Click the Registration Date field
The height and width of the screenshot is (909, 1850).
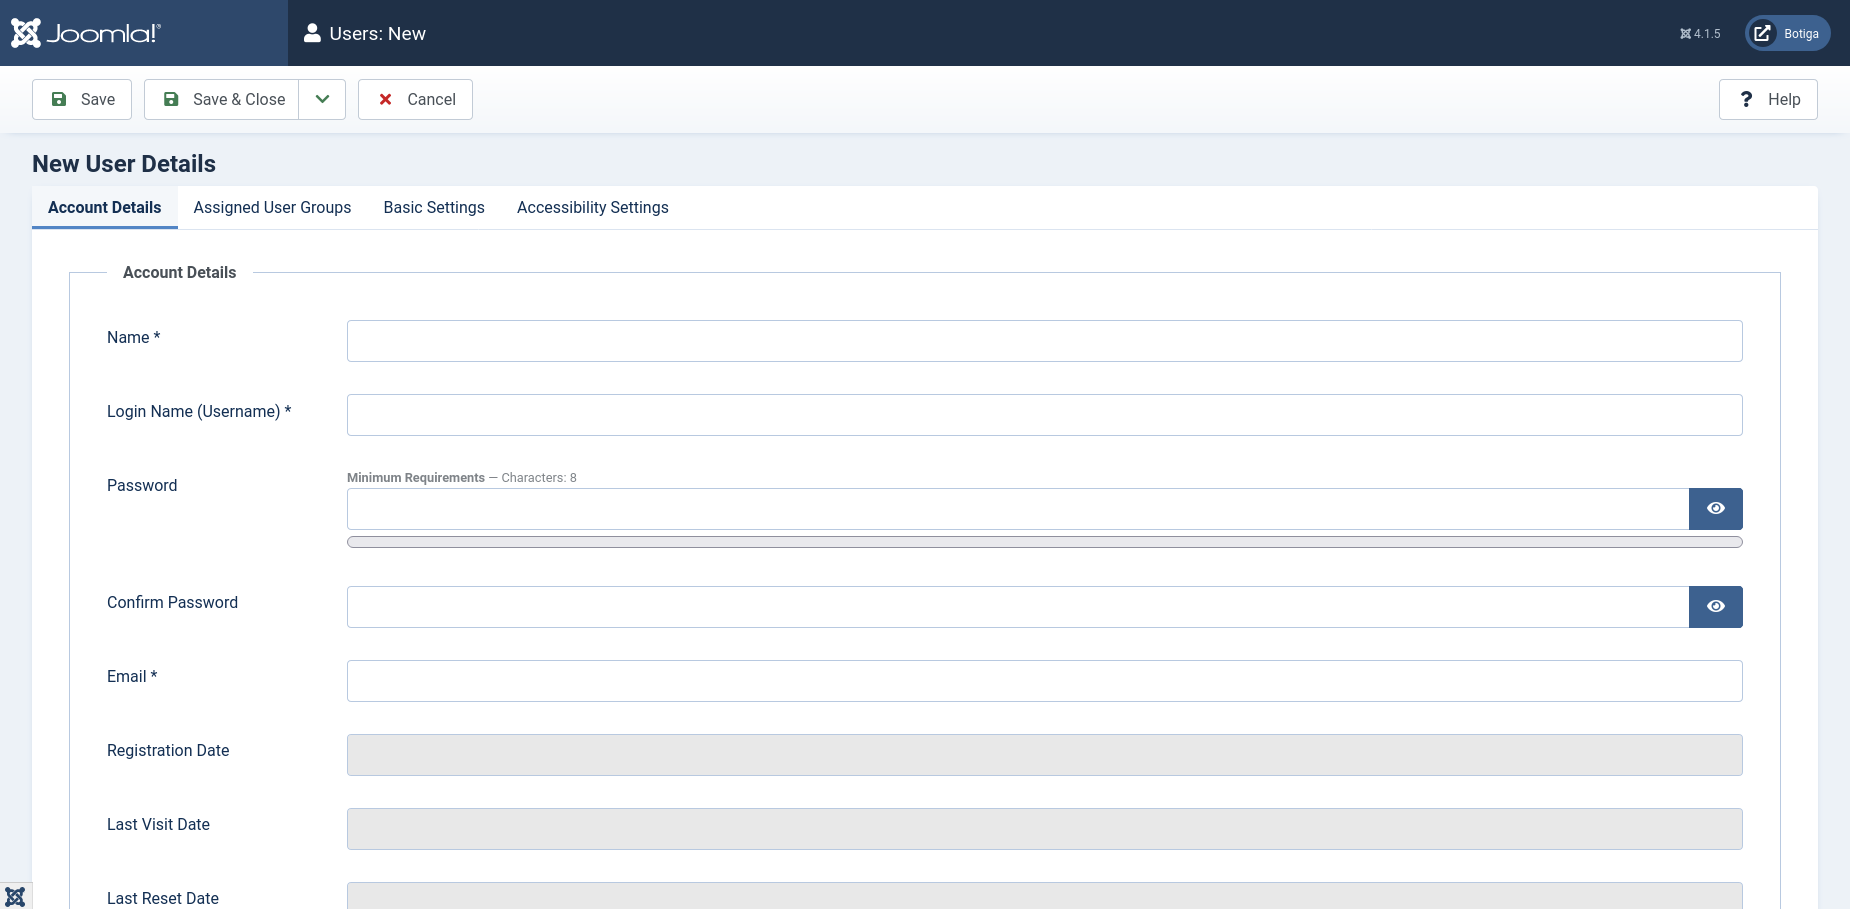click(x=1044, y=755)
